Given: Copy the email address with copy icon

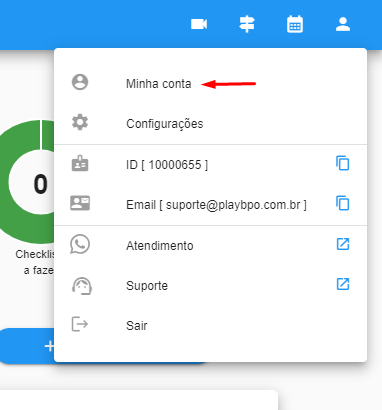Looking at the screenshot, I should coord(343,203).
